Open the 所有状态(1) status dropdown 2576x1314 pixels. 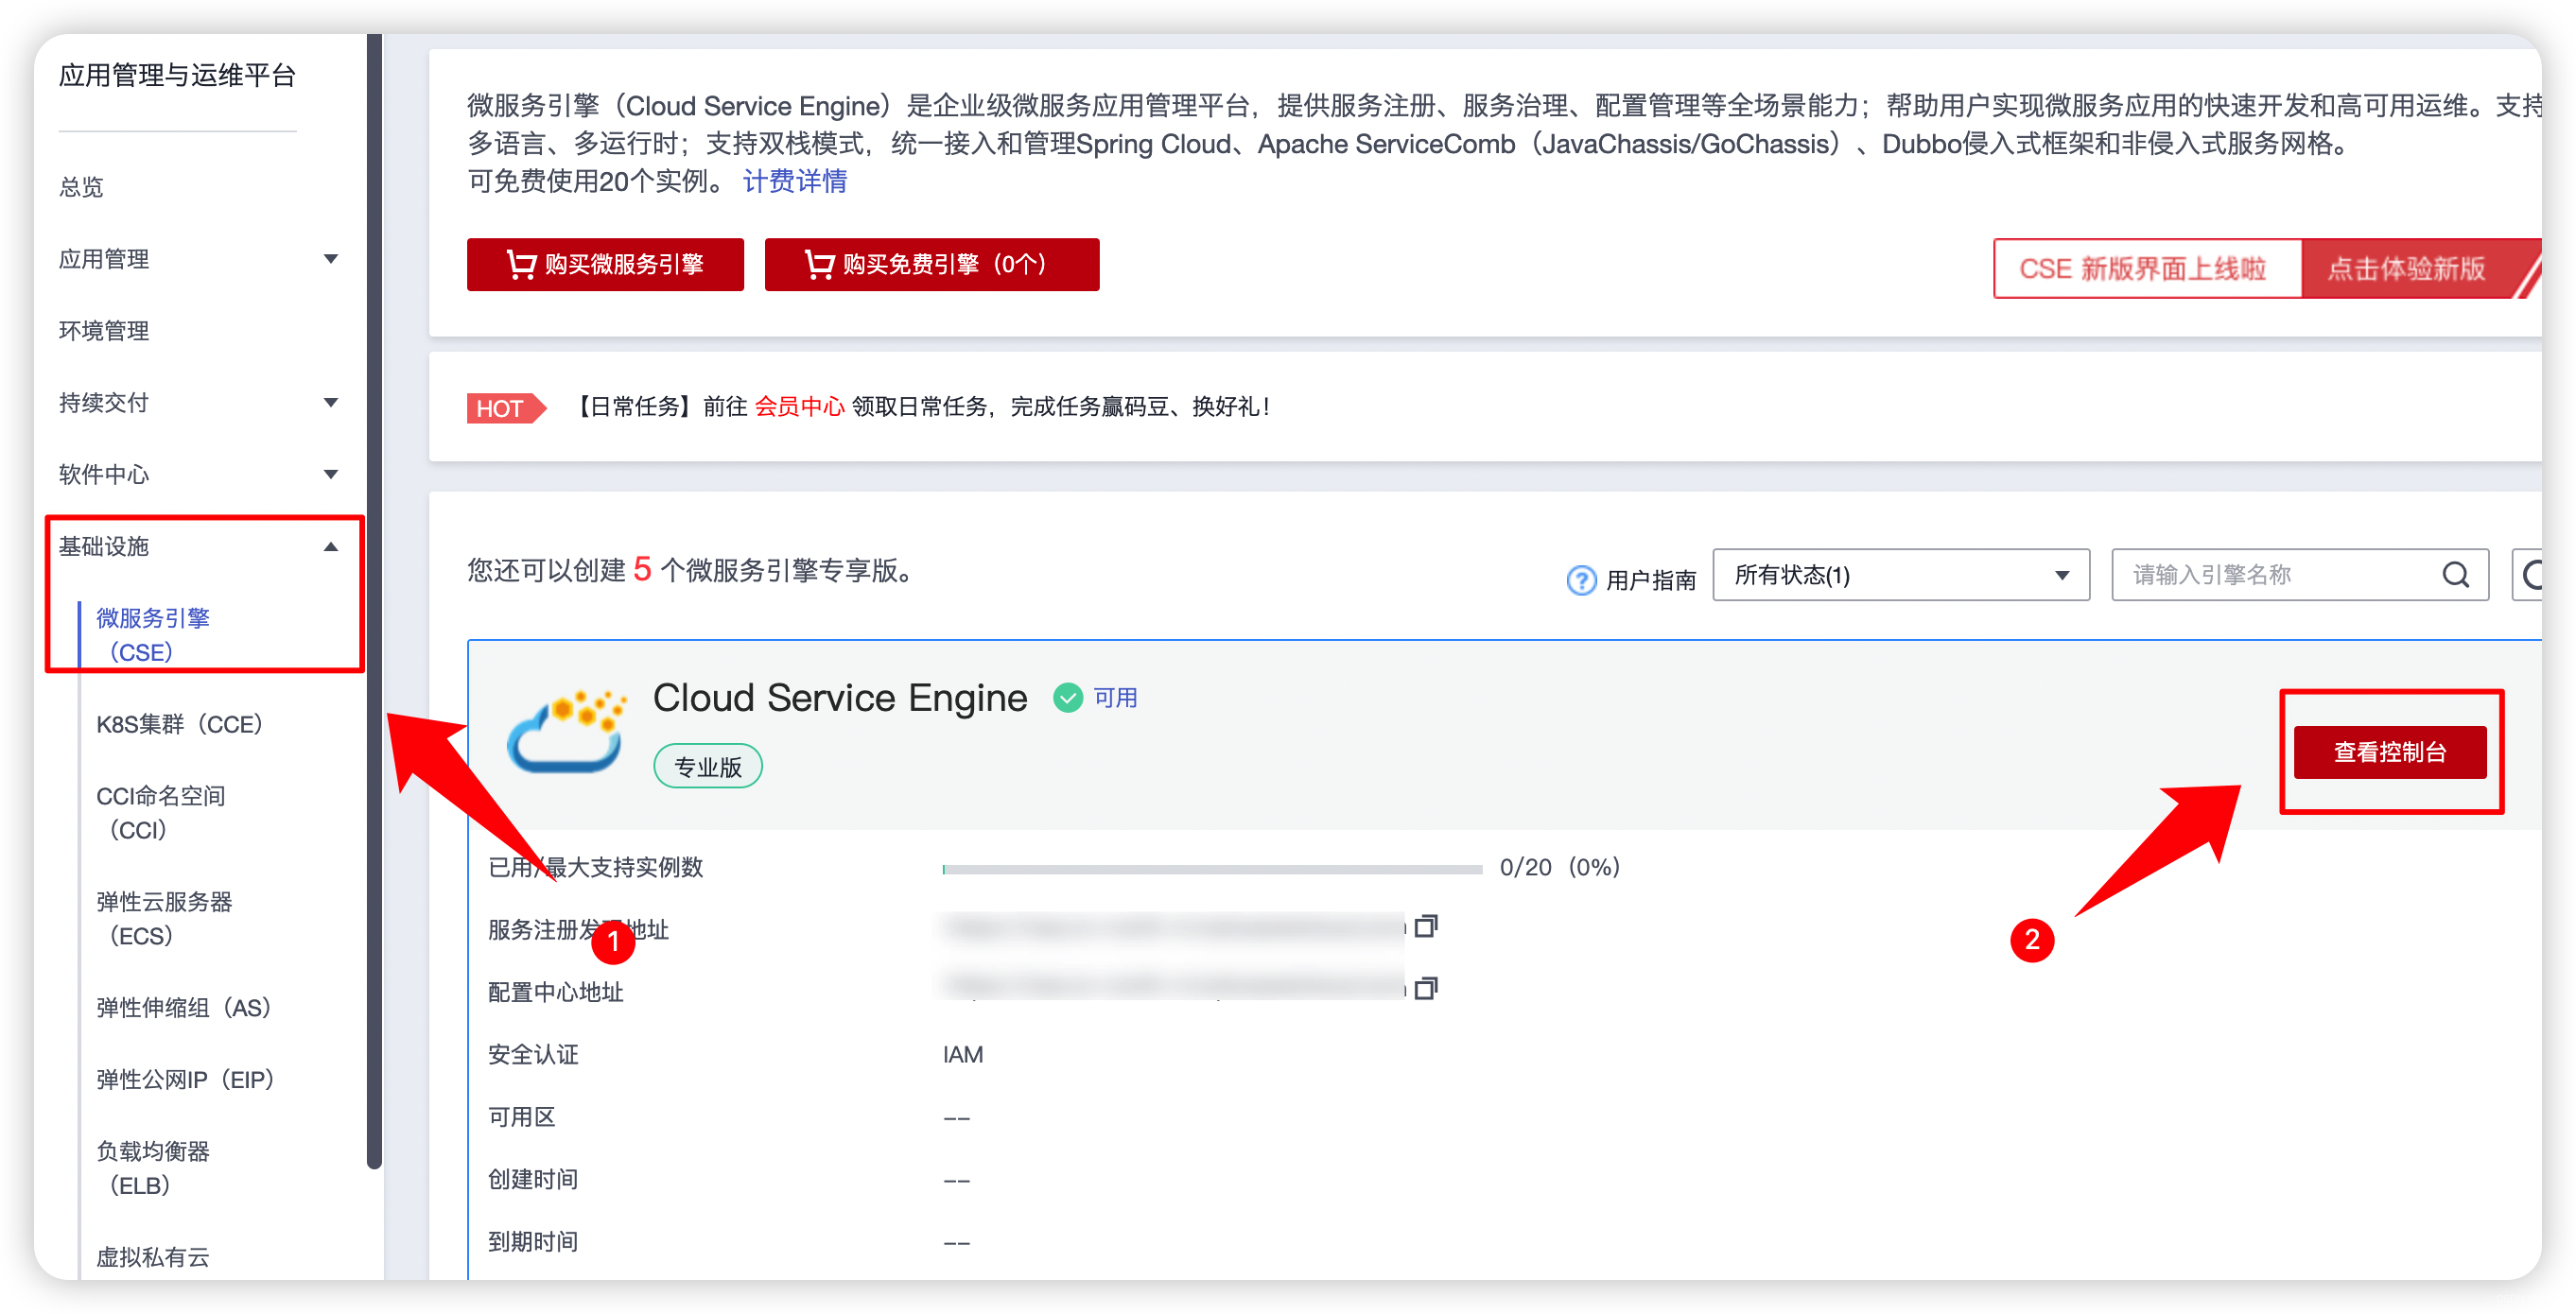click(x=1900, y=575)
